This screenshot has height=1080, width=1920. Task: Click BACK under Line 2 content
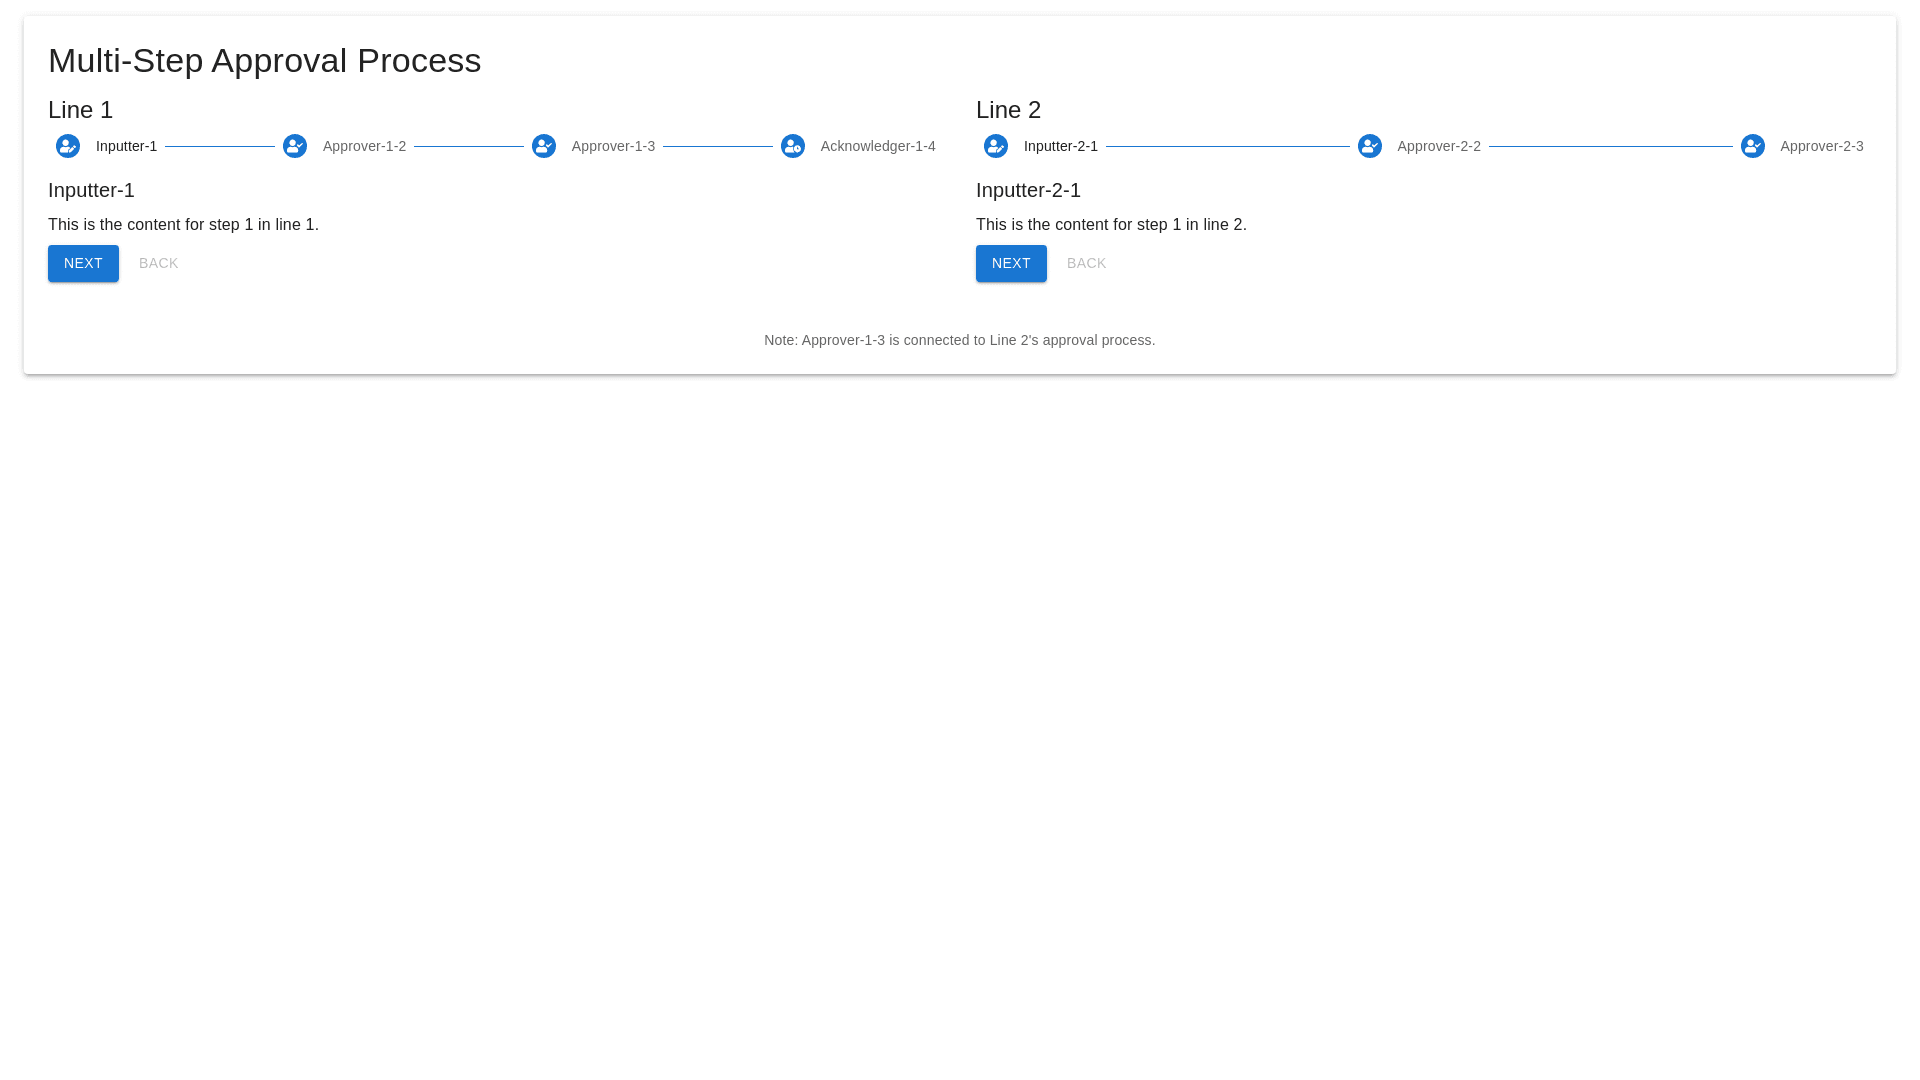[x=1086, y=263]
